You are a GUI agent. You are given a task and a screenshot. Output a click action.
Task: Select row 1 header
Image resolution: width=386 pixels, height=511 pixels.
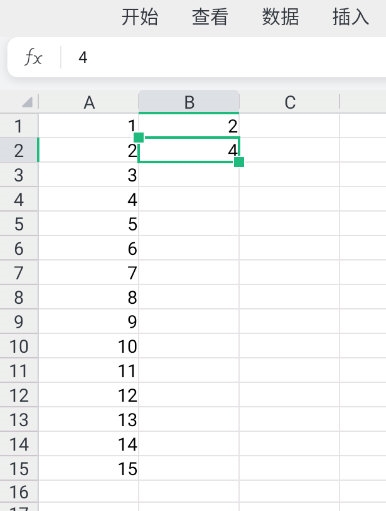pos(19,126)
